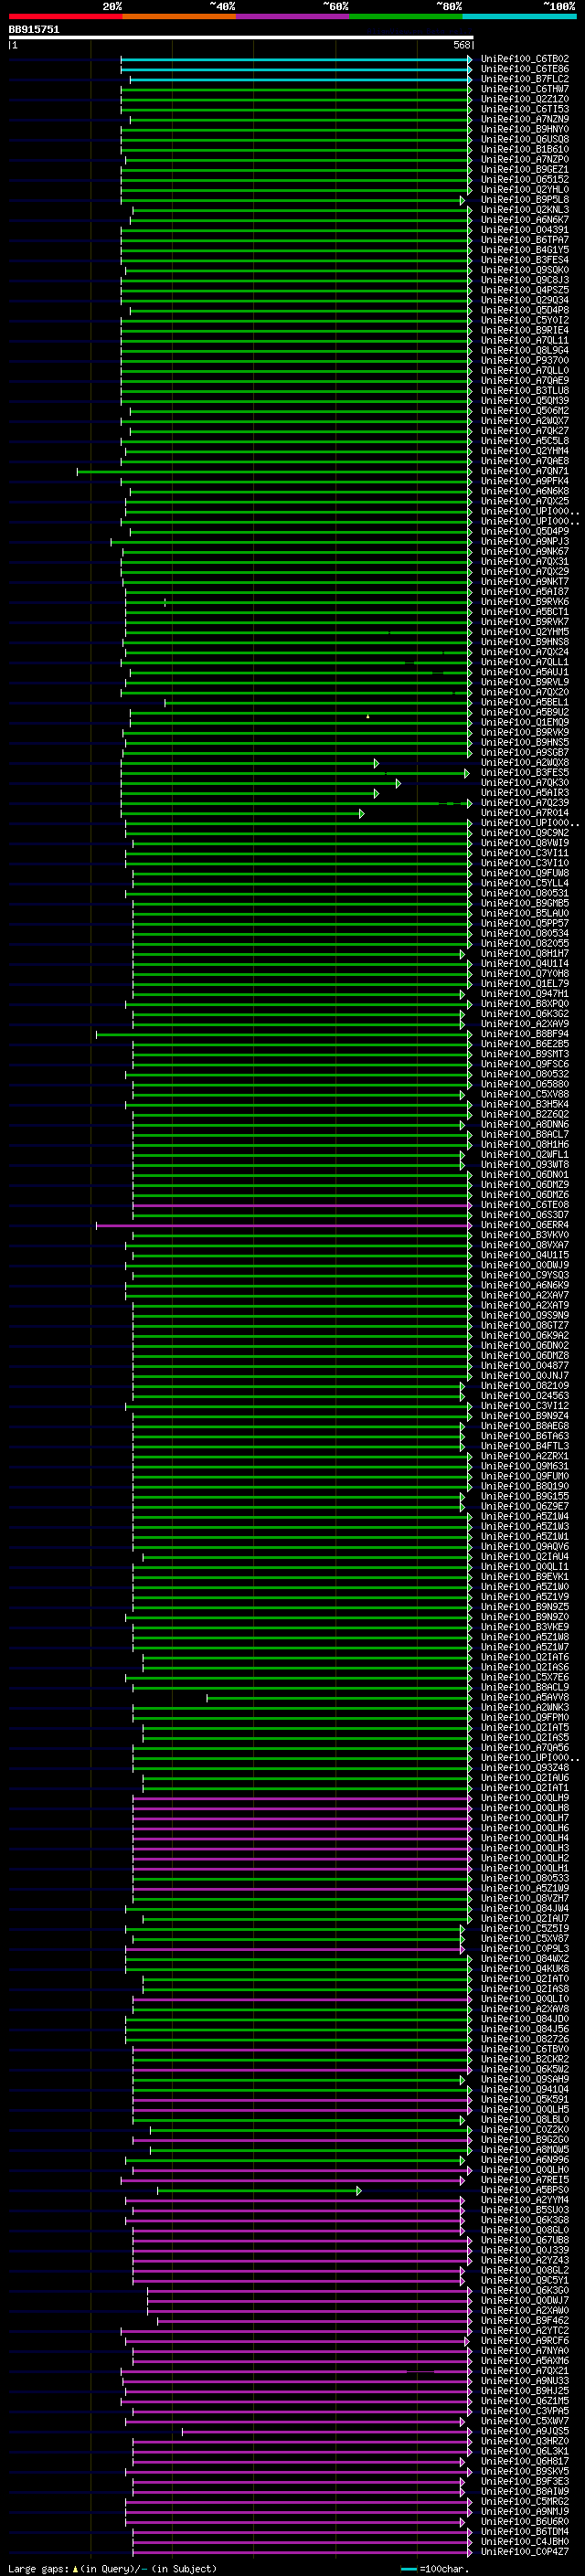Select the UniRef100_B3TLU8 label
Viewport: 585px width, 2576px height.
[x=525, y=391]
